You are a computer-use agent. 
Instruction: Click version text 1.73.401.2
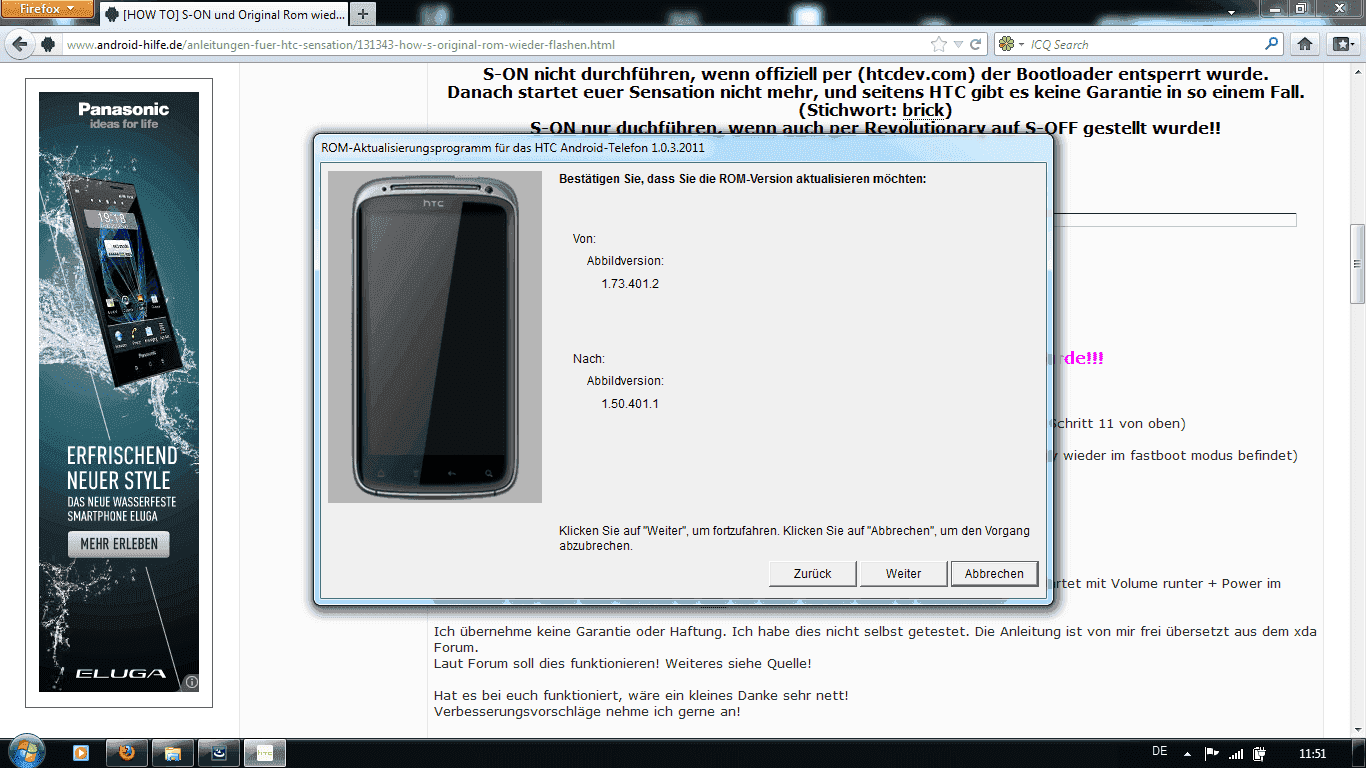coord(630,284)
